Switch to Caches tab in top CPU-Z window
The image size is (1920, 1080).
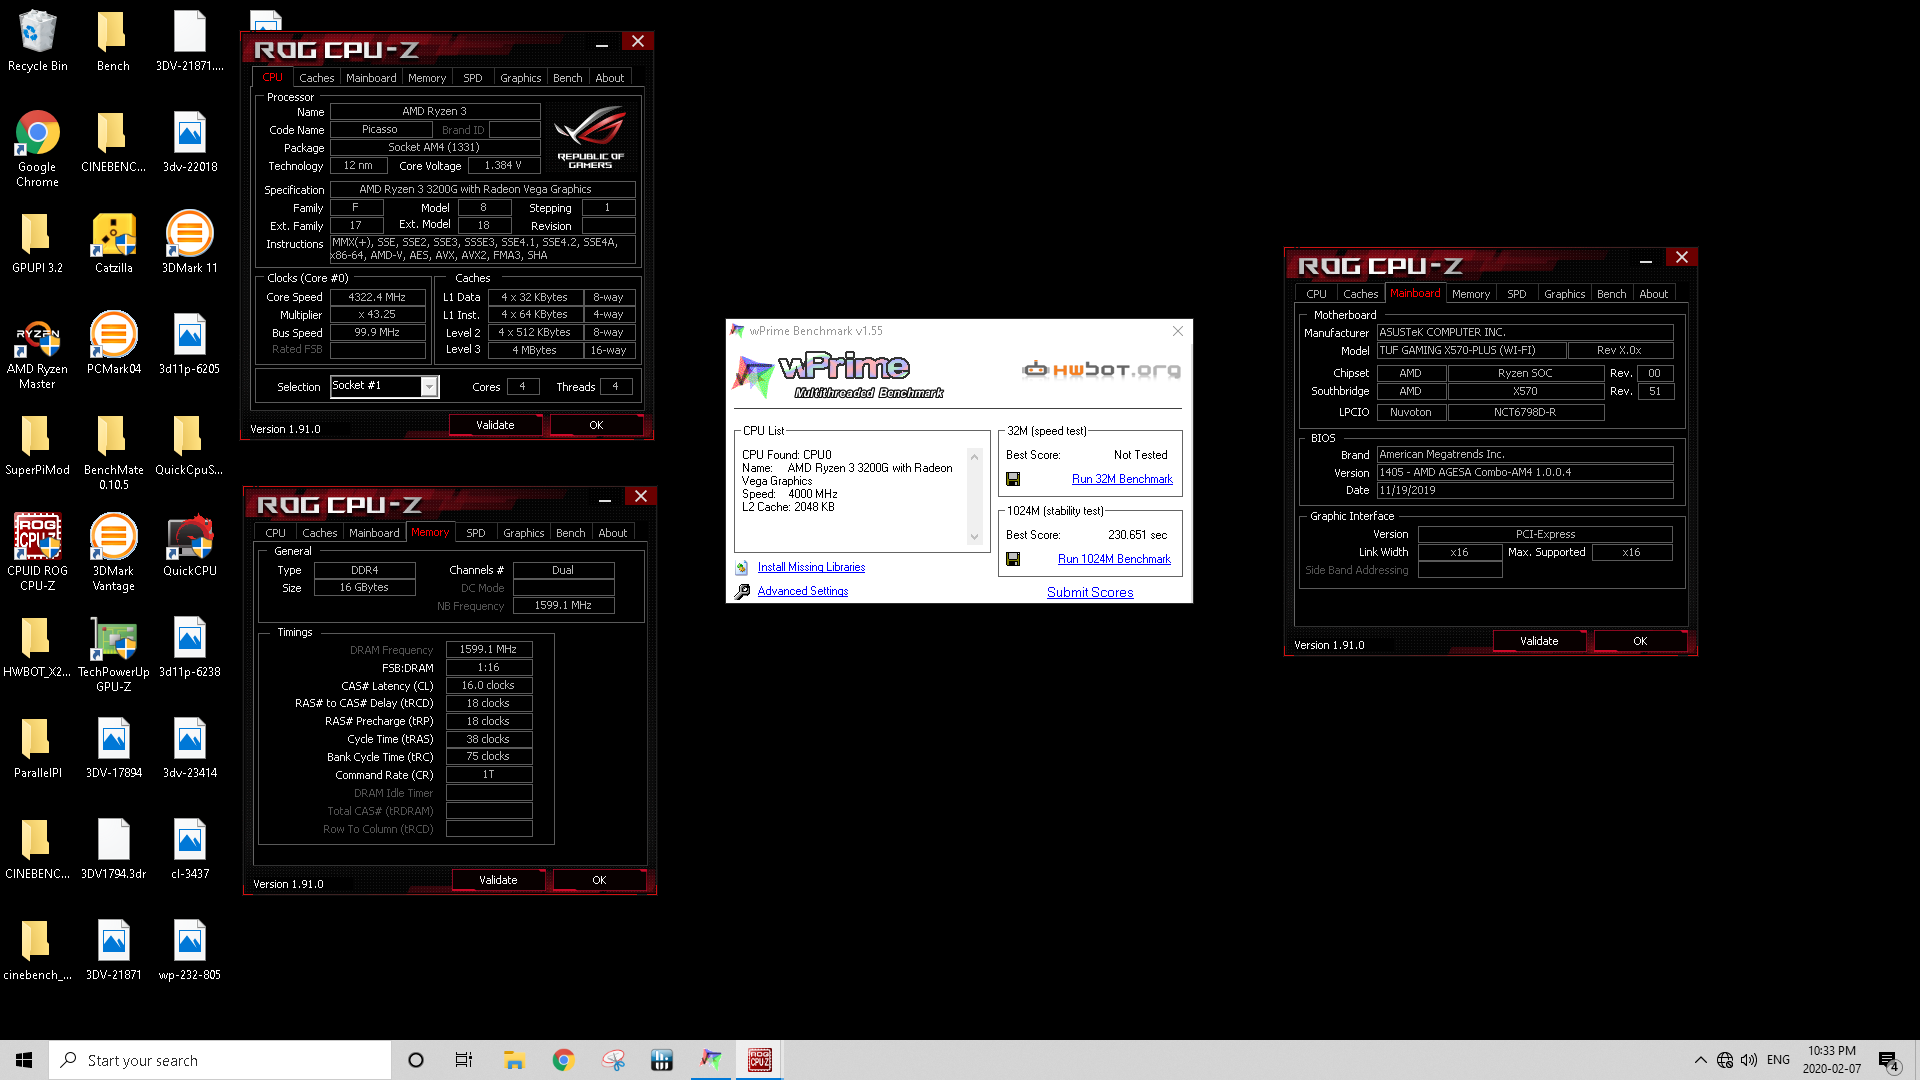tap(317, 78)
